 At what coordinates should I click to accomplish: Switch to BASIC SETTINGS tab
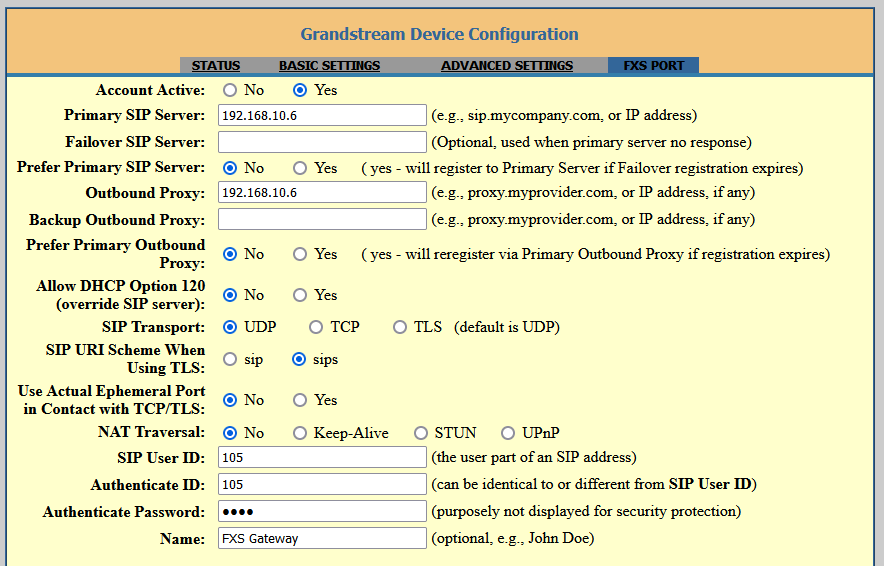[x=329, y=66]
